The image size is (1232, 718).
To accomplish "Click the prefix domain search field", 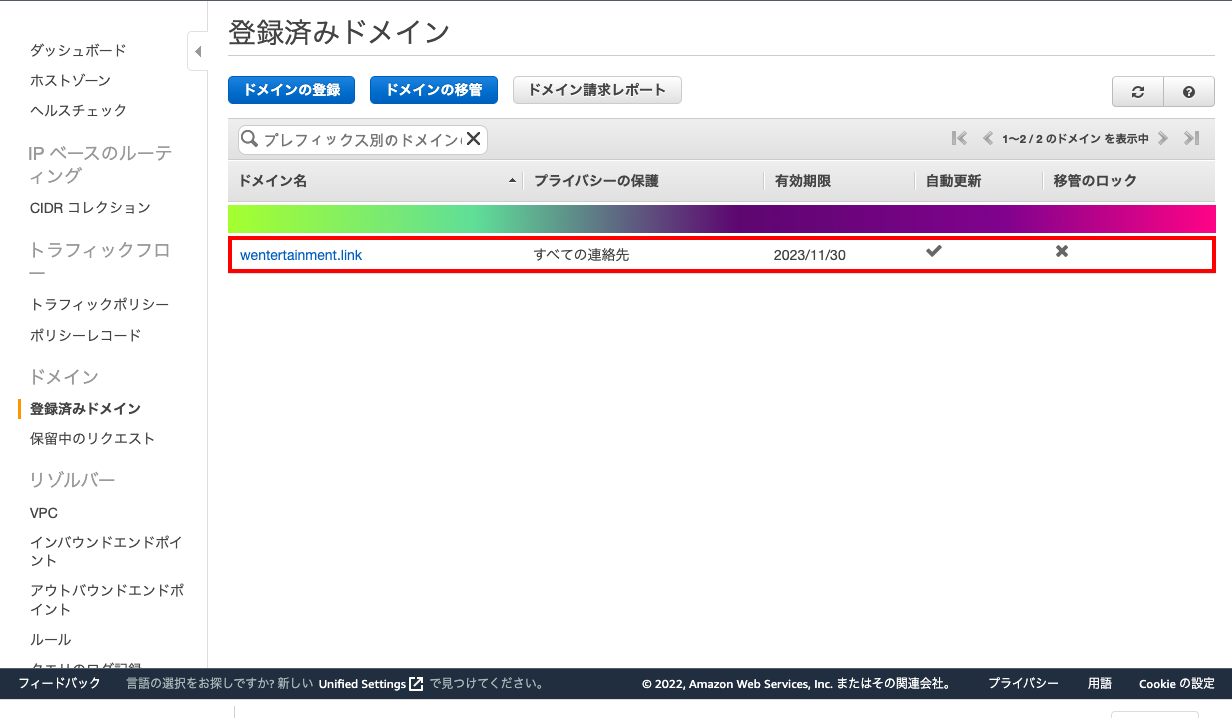I will pos(361,140).
